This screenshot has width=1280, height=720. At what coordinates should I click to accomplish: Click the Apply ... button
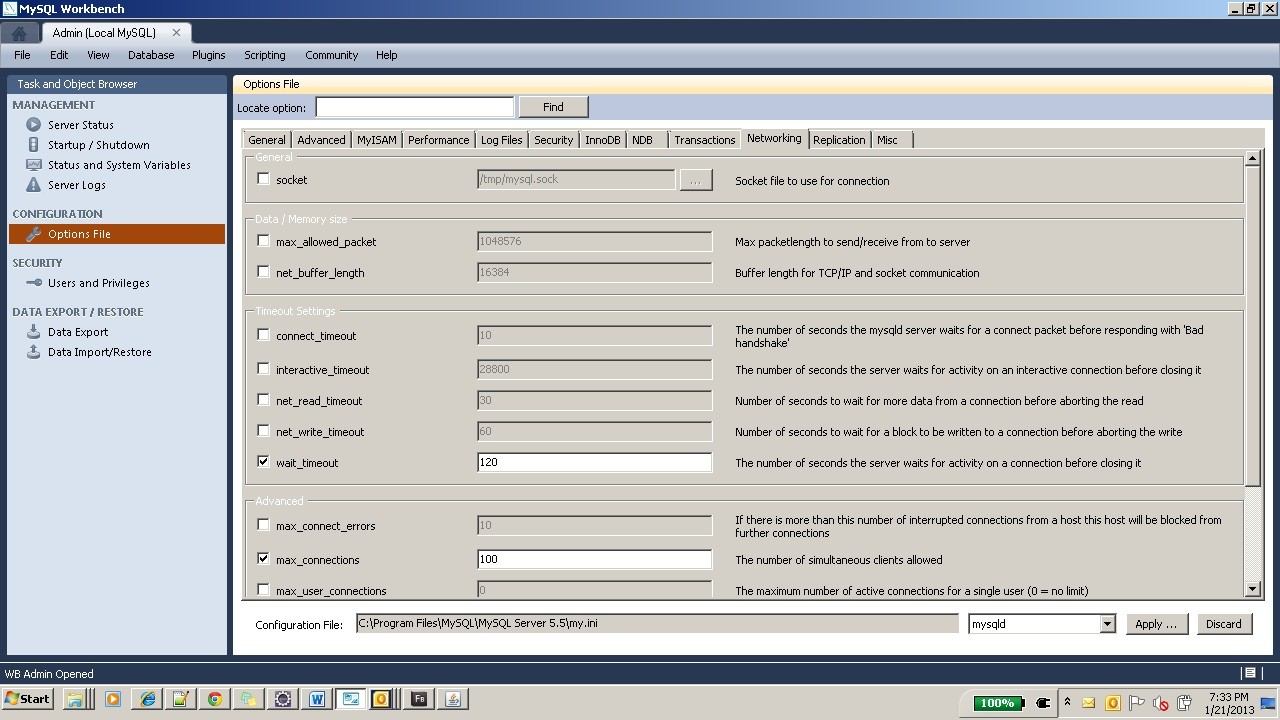(1156, 624)
